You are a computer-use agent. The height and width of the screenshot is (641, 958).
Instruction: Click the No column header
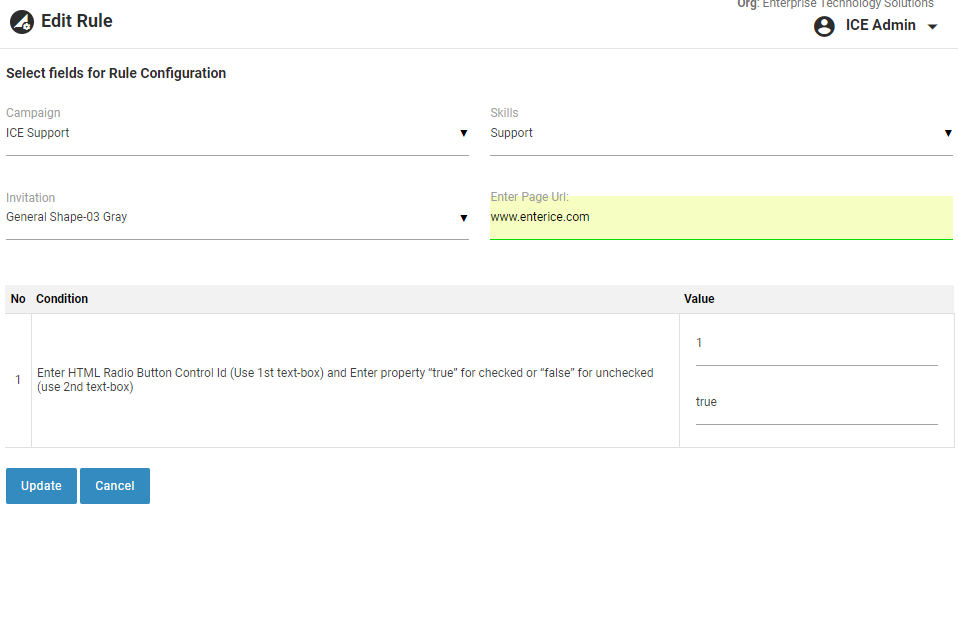pos(18,299)
